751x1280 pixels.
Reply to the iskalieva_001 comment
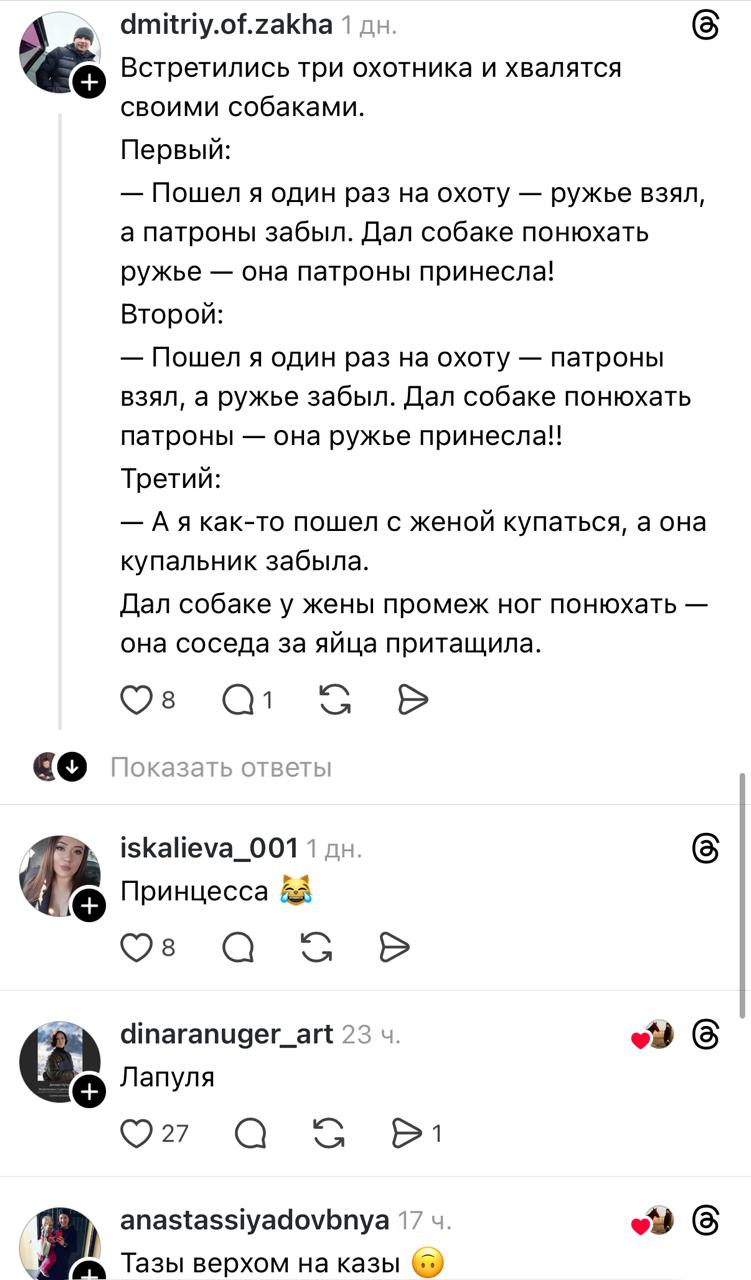point(238,946)
